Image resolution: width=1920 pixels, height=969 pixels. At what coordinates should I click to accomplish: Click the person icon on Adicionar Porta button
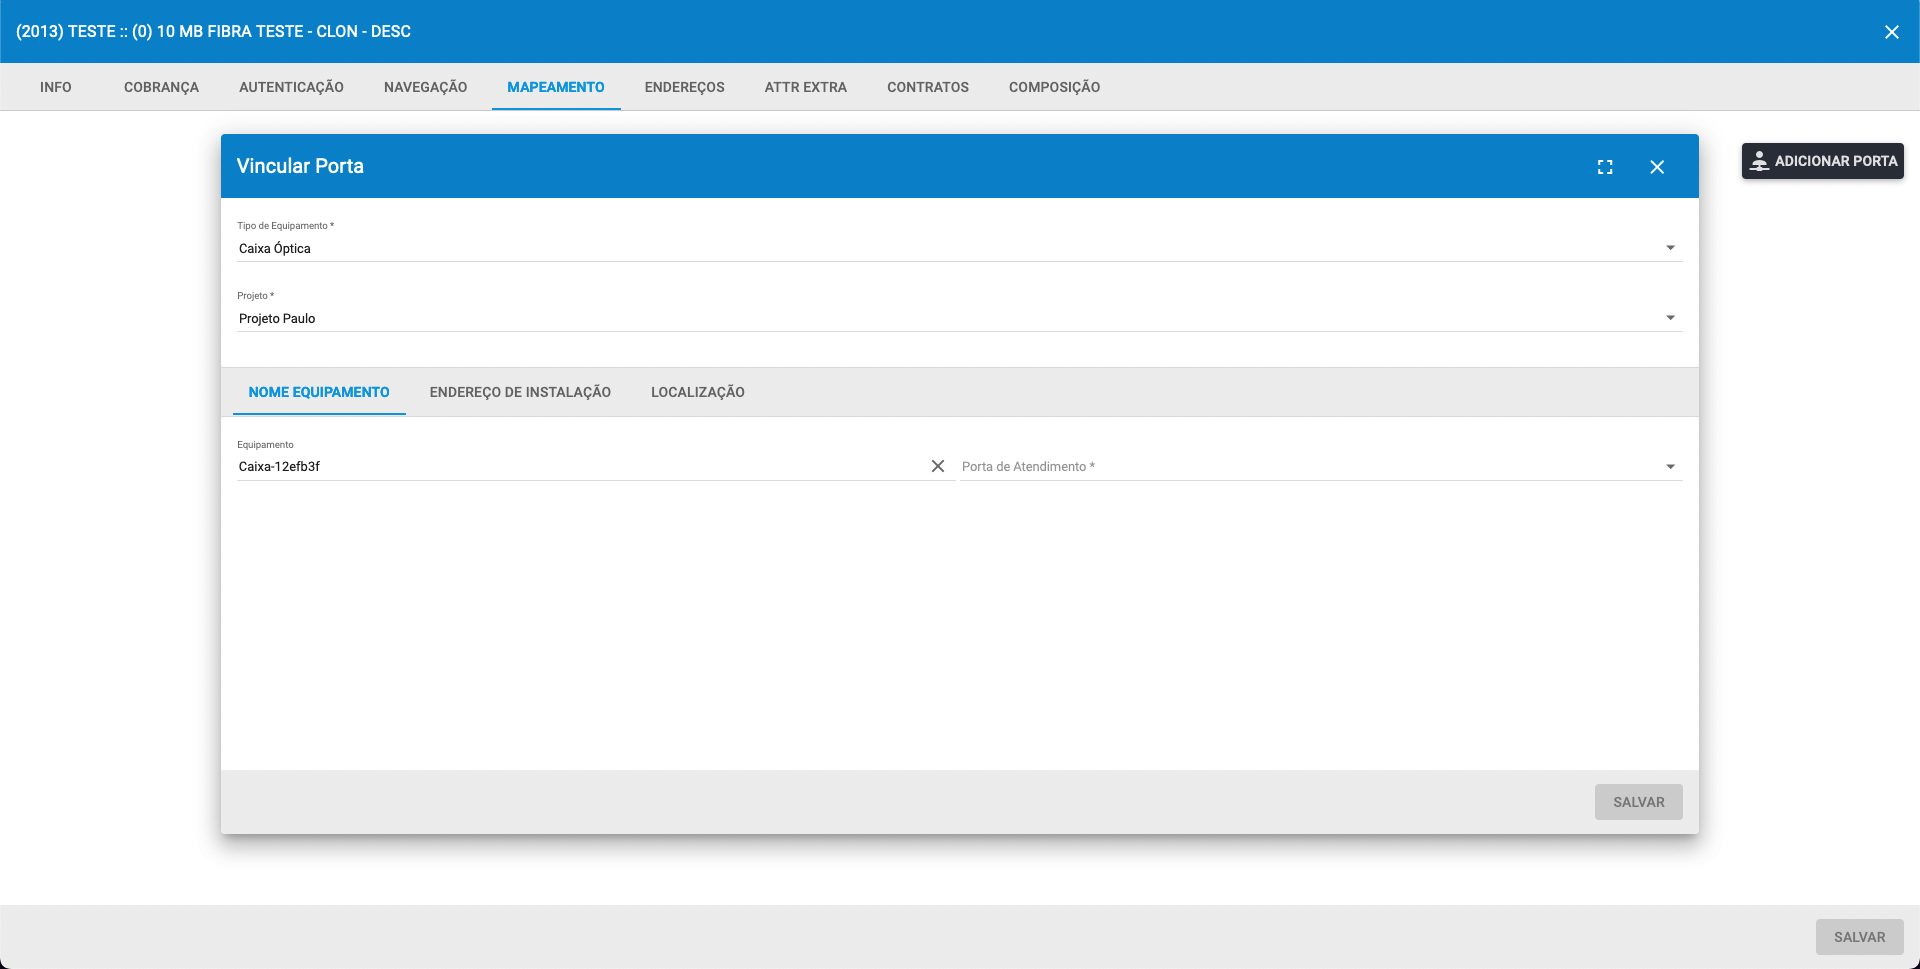click(1760, 161)
